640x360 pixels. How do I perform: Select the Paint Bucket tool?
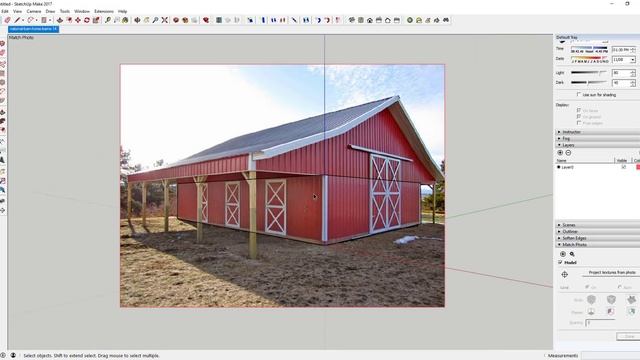pos(125,20)
